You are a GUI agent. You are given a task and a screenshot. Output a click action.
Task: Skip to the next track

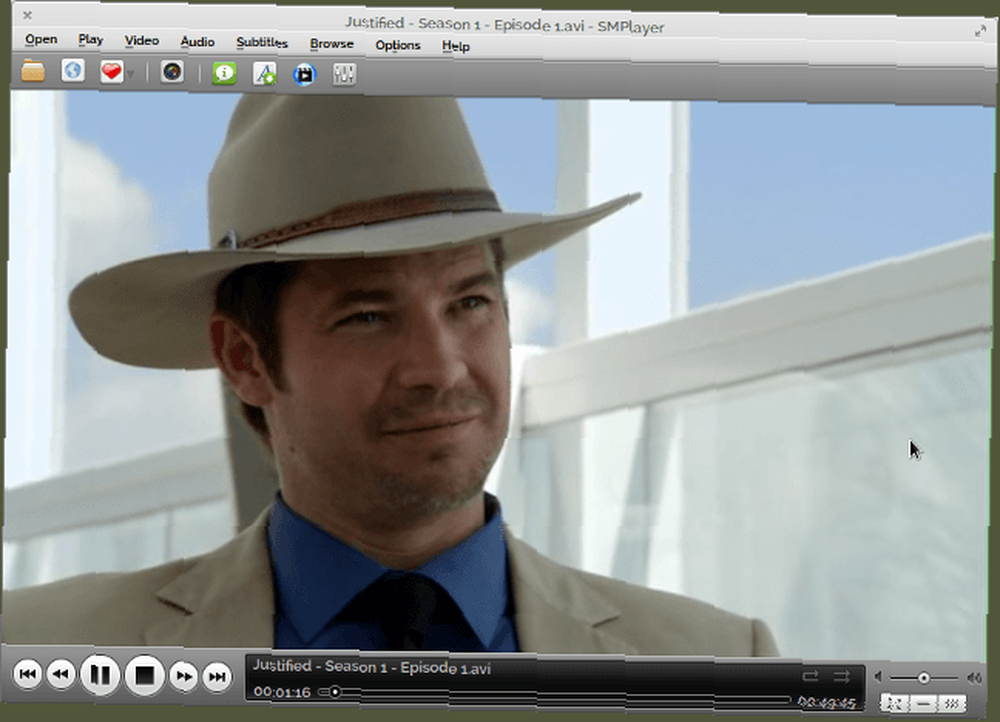(217, 677)
